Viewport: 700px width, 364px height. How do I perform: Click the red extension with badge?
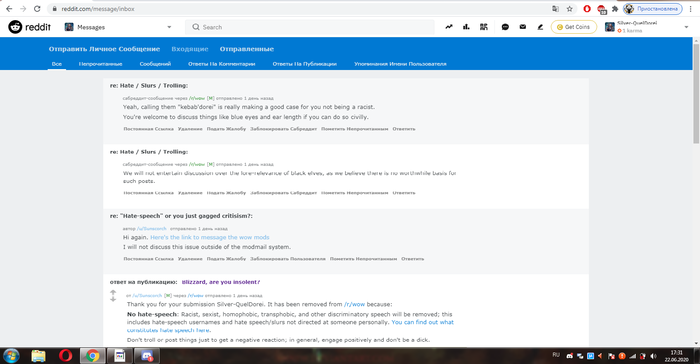coord(601,9)
